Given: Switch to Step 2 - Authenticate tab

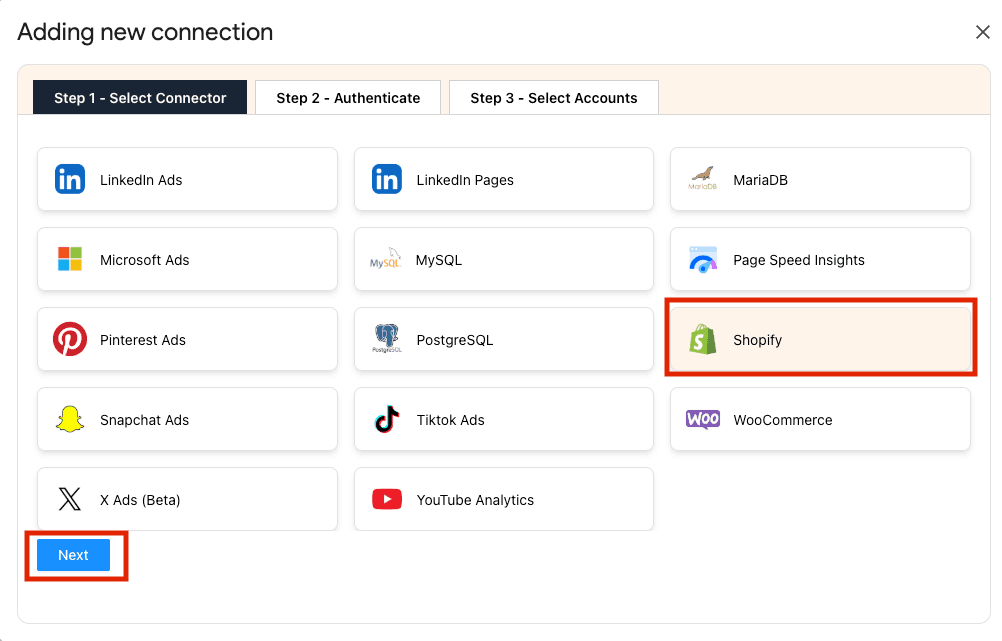Looking at the screenshot, I should [x=348, y=98].
